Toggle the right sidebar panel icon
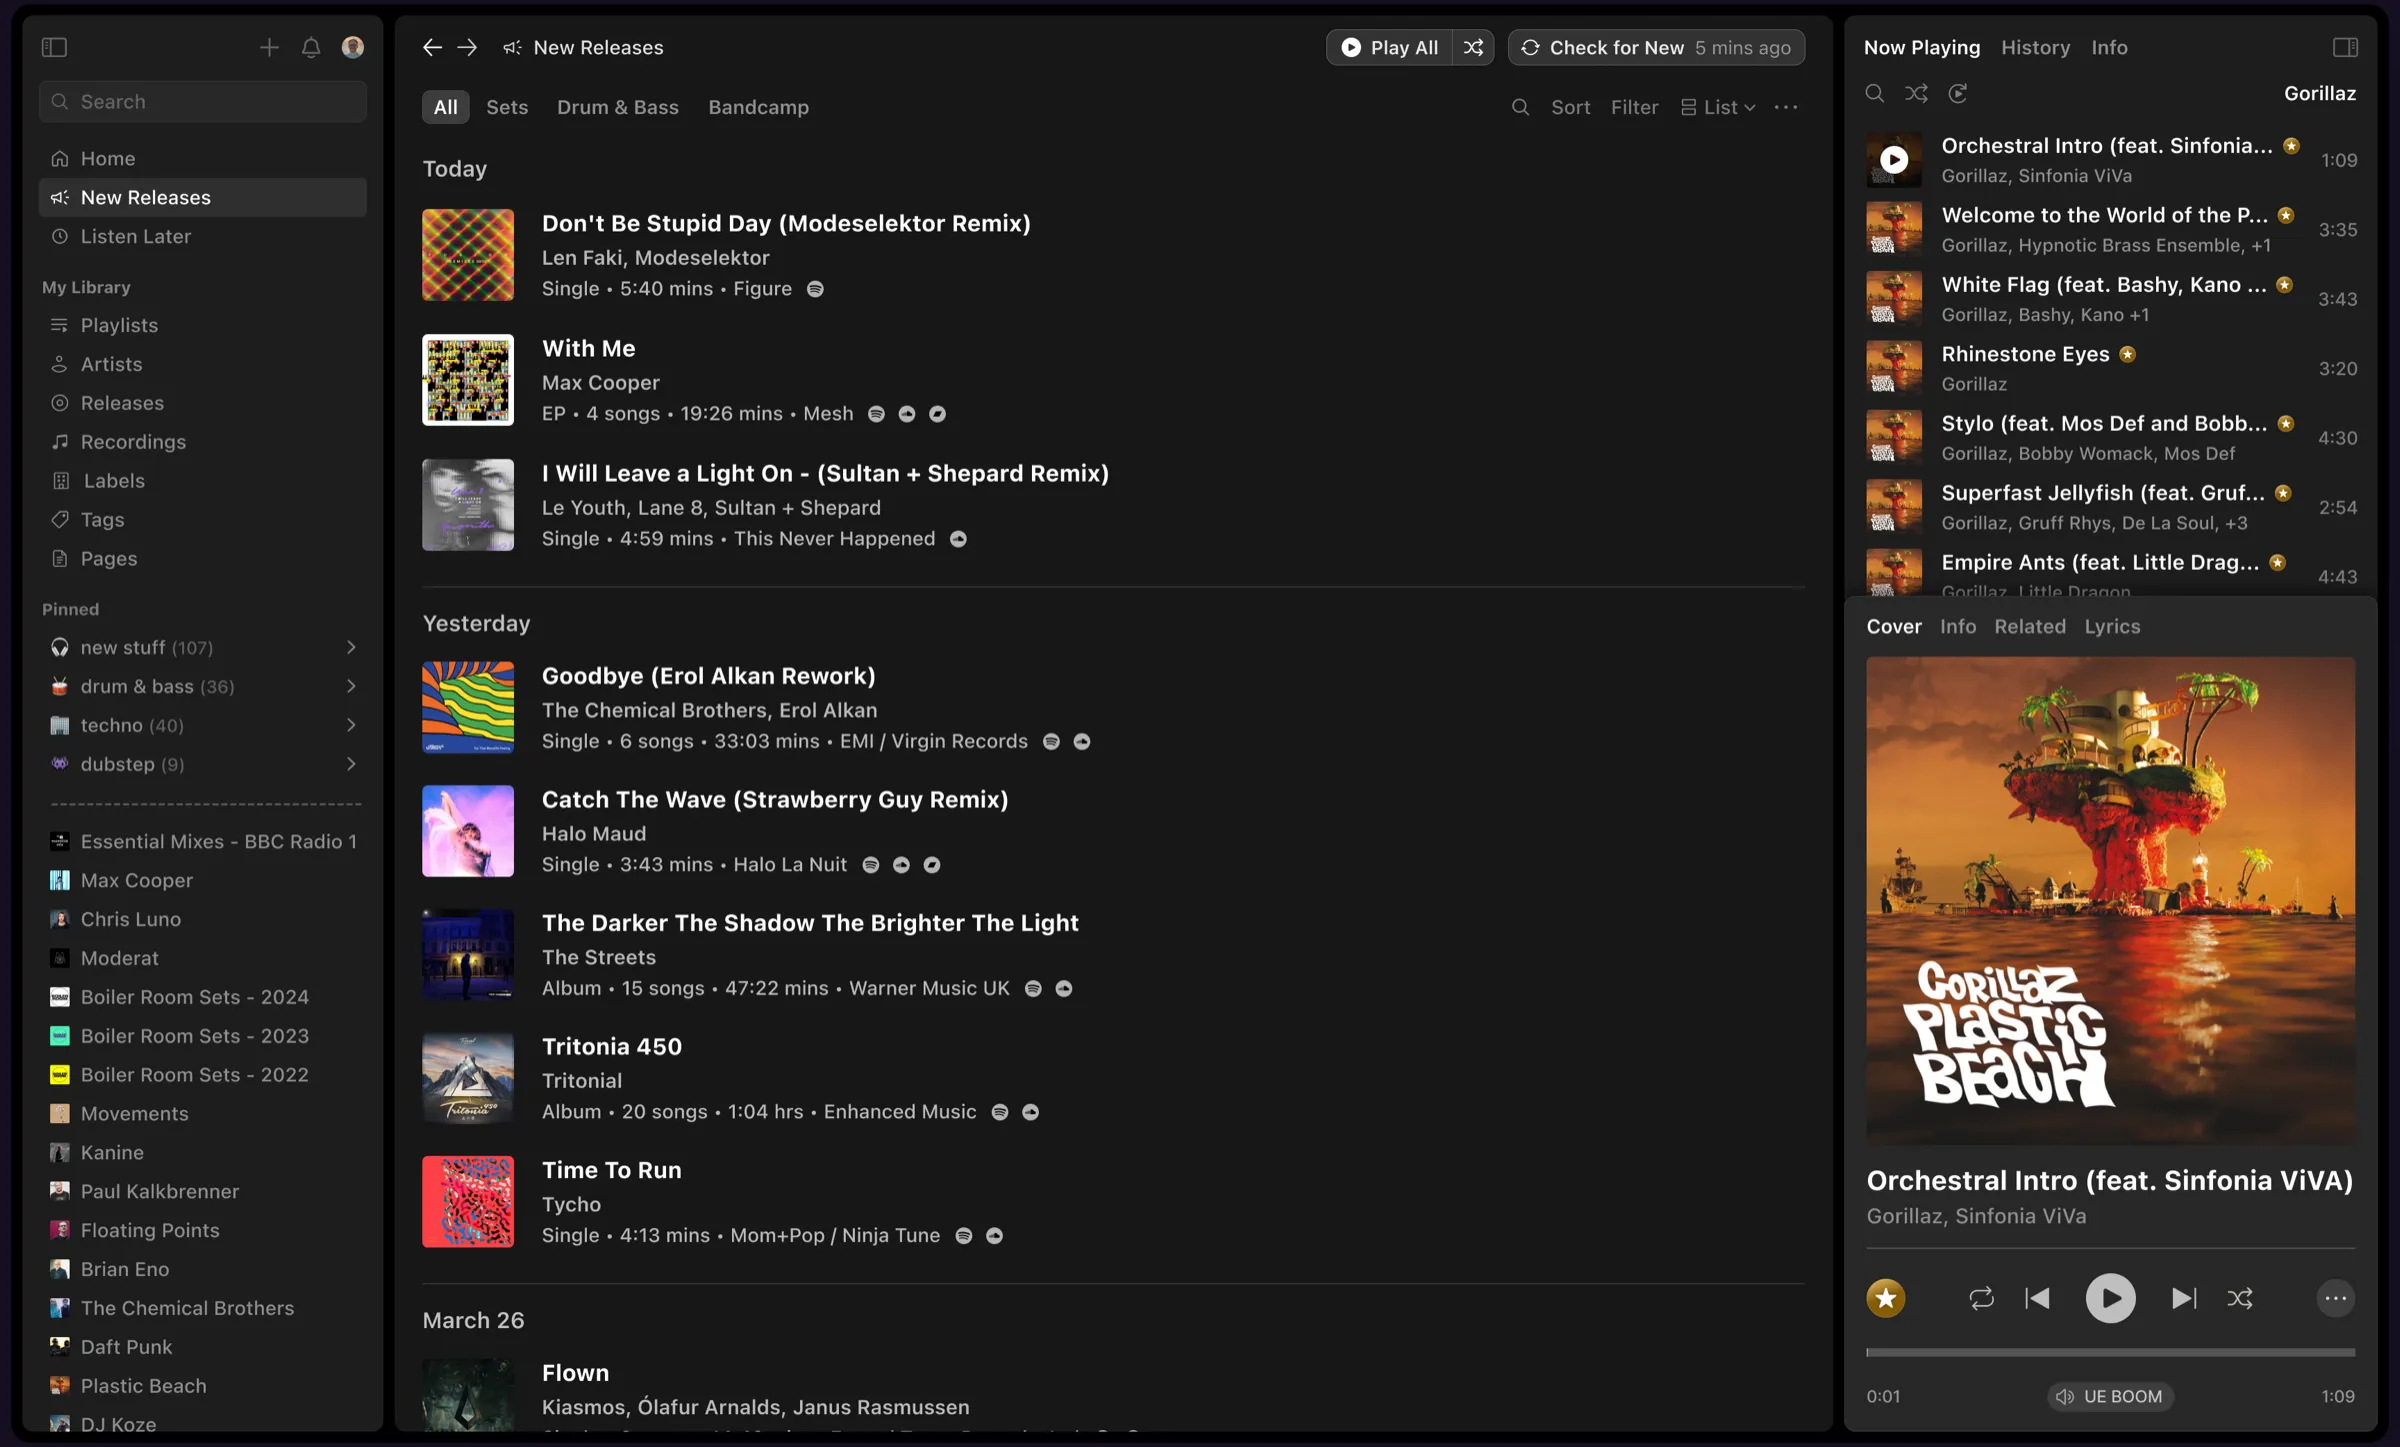Image resolution: width=2400 pixels, height=1447 pixels. (2345, 47)
